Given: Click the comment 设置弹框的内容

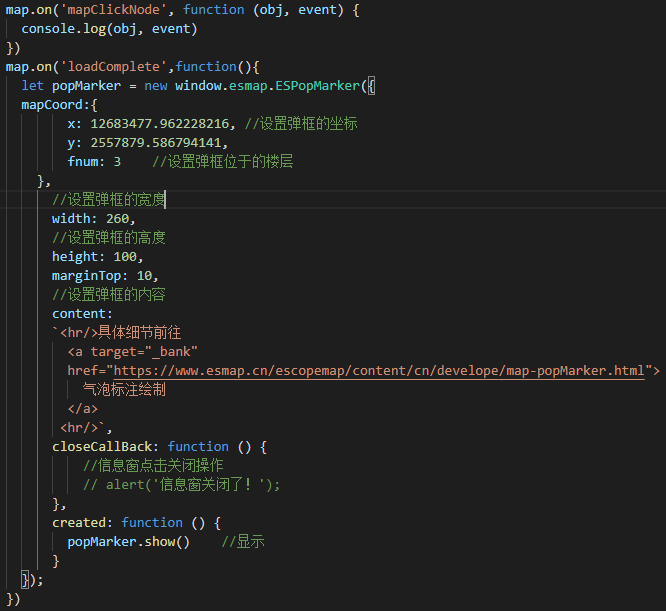Looking at the screenshot, I should point(109,294).
